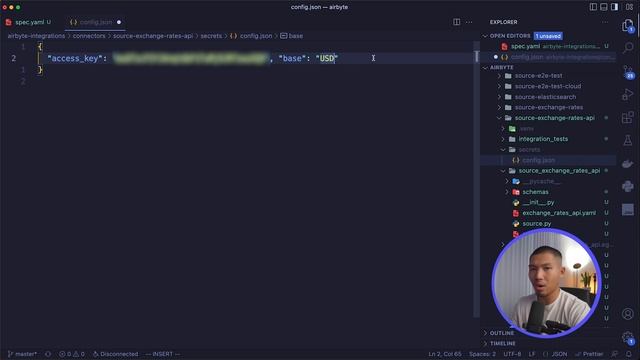Click the 1 unsaved badge
640x360 pixels.
(548, 36)
